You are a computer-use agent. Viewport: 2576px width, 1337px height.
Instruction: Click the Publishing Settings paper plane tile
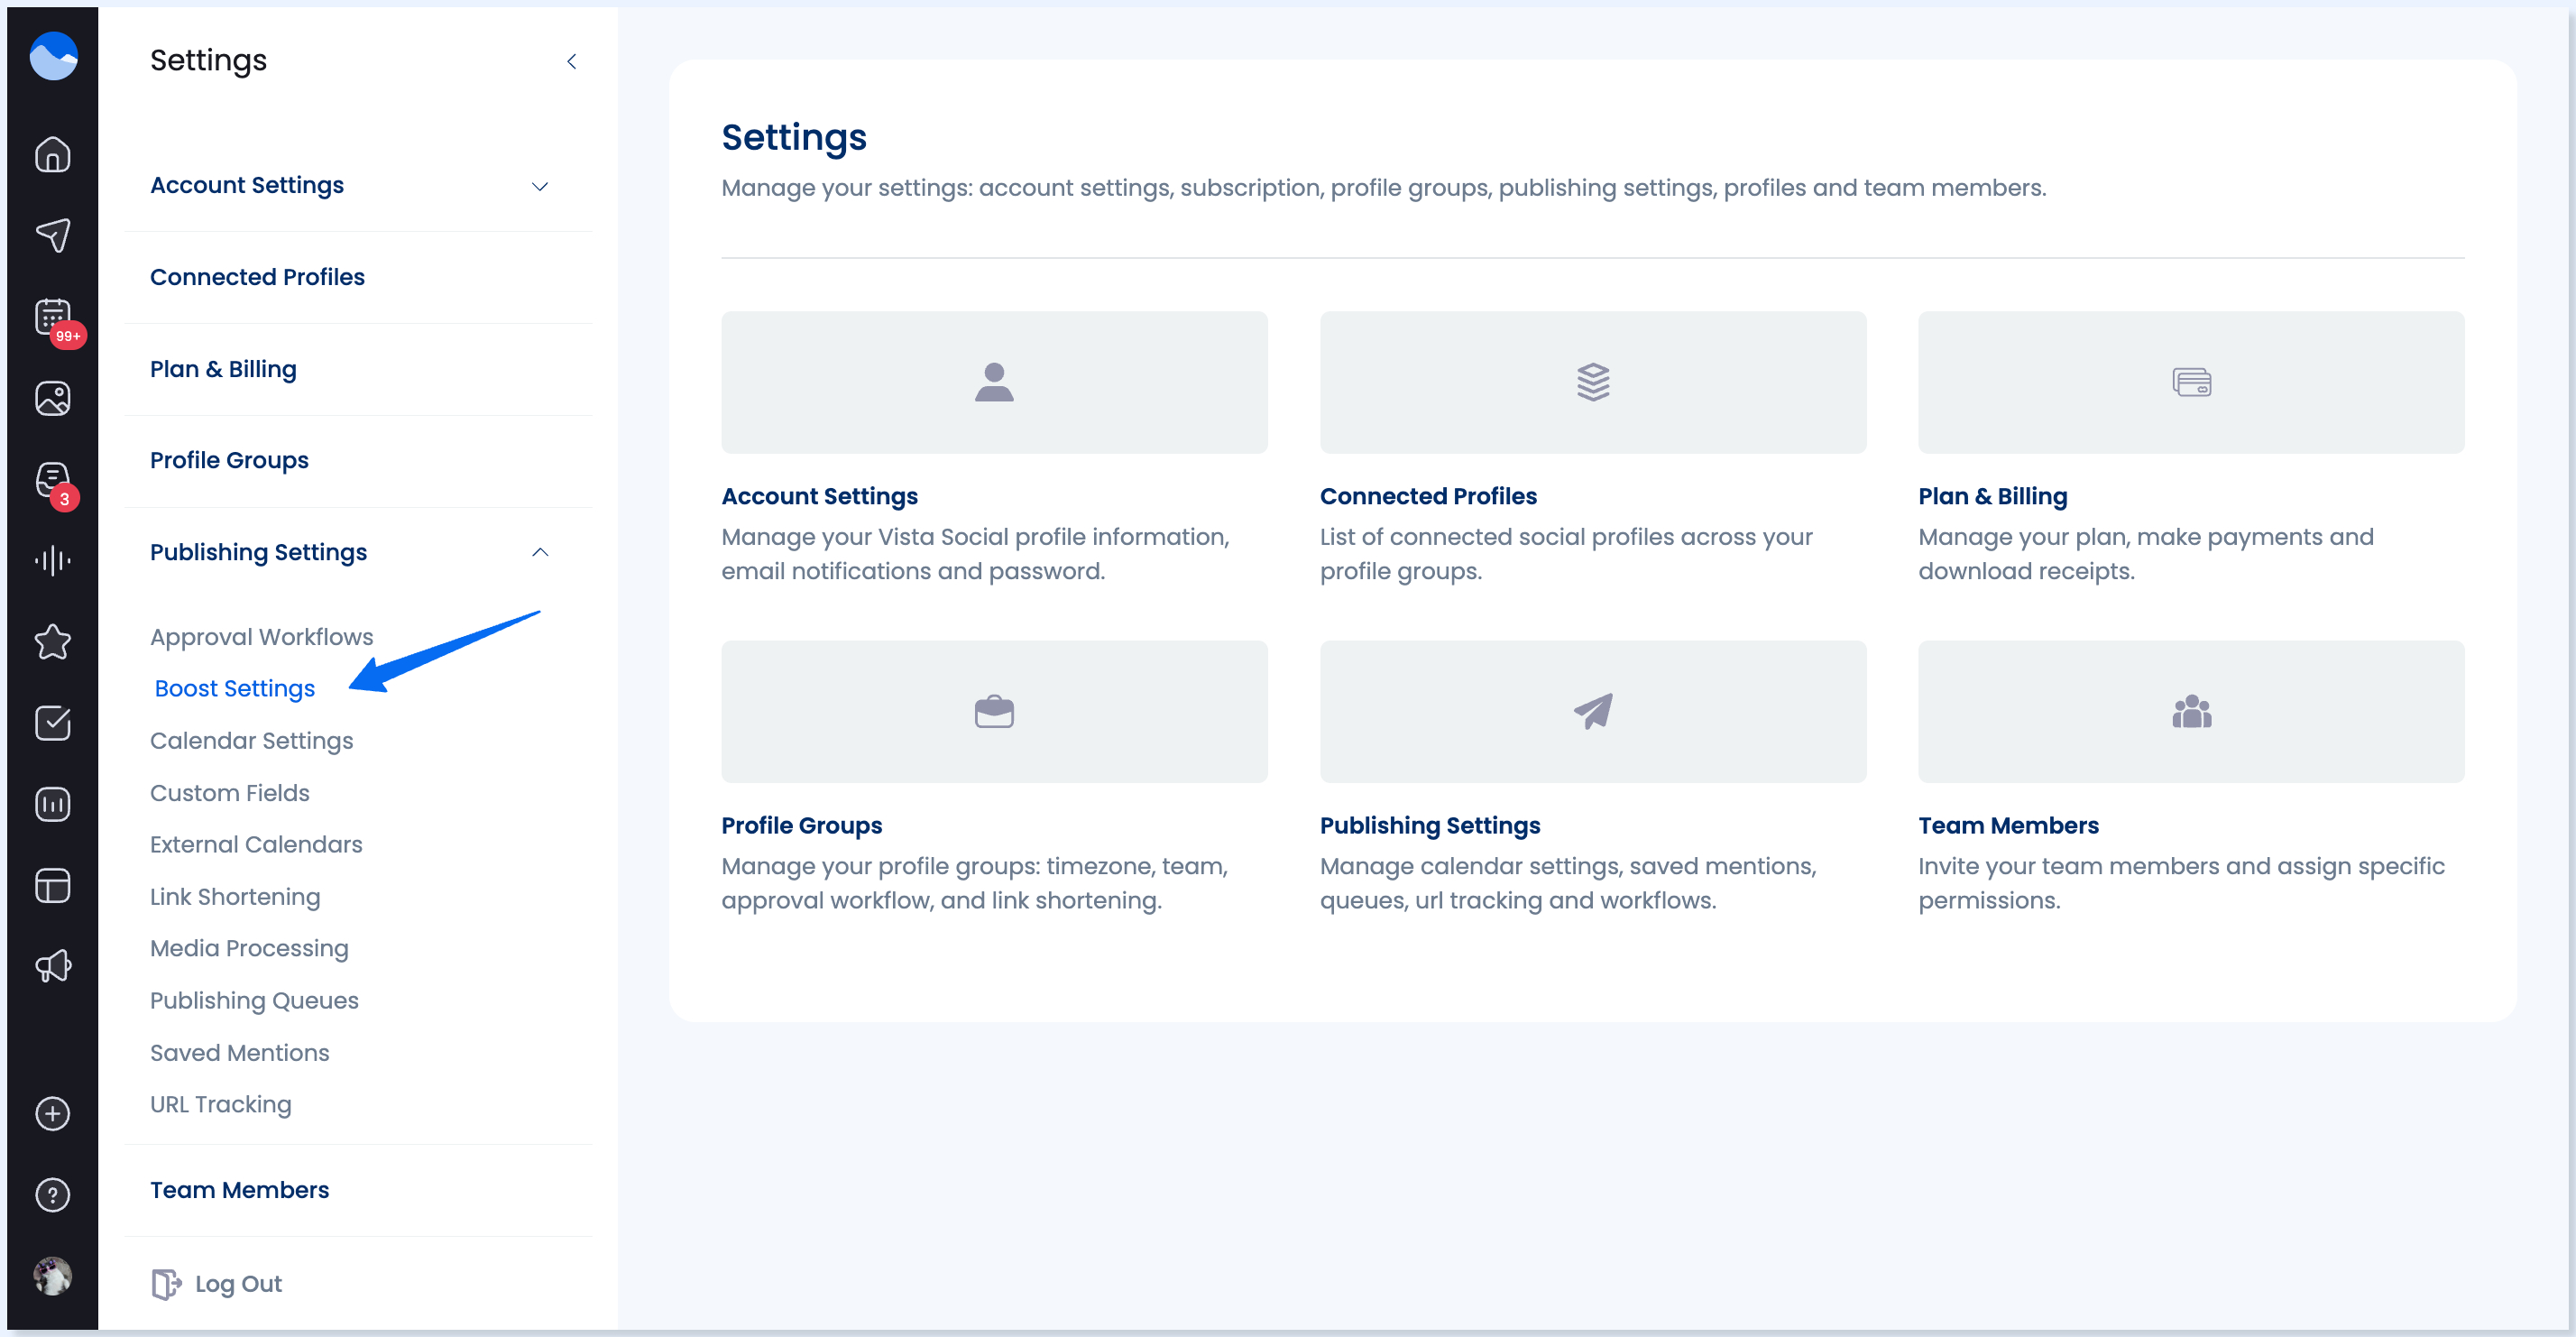[1593, 711]
